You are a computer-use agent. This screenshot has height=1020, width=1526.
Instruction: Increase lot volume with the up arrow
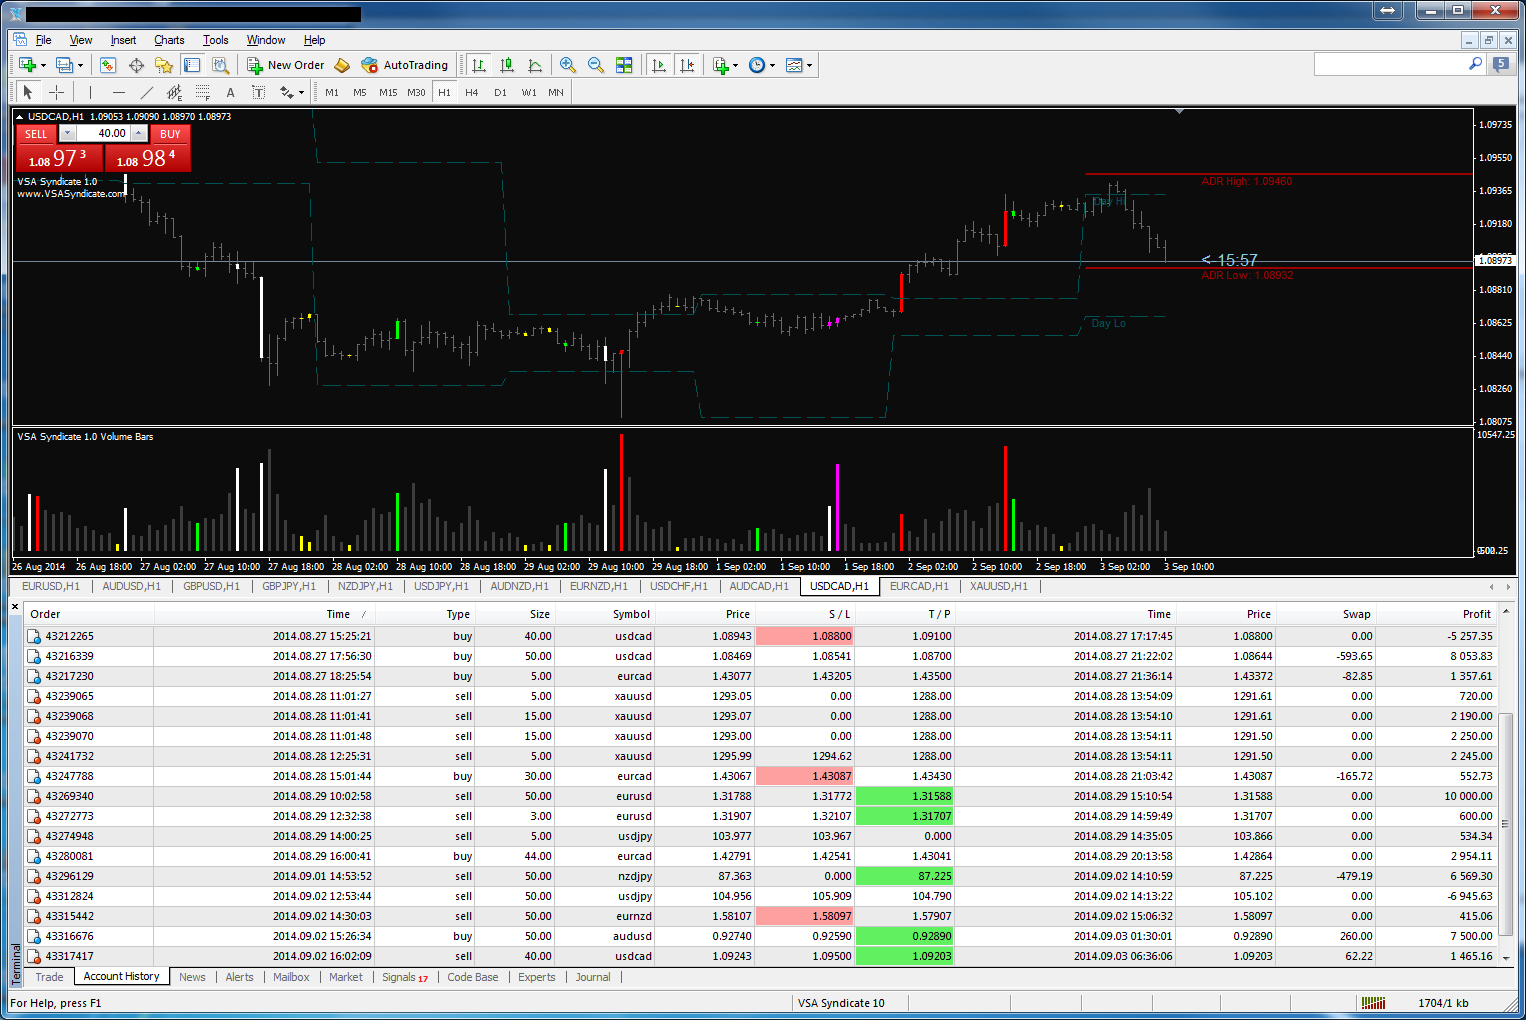[x=139, y=133]
